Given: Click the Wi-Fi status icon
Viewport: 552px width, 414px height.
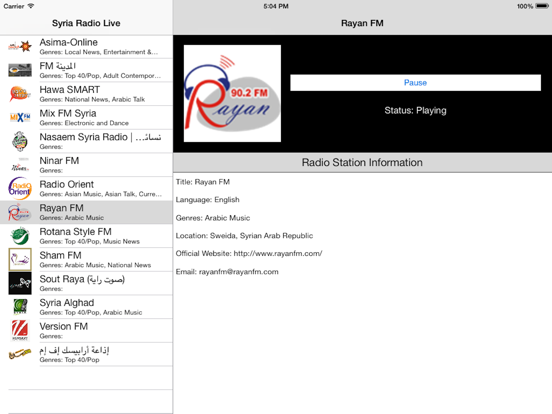Looking at the screenshot, I should [31, 6].
